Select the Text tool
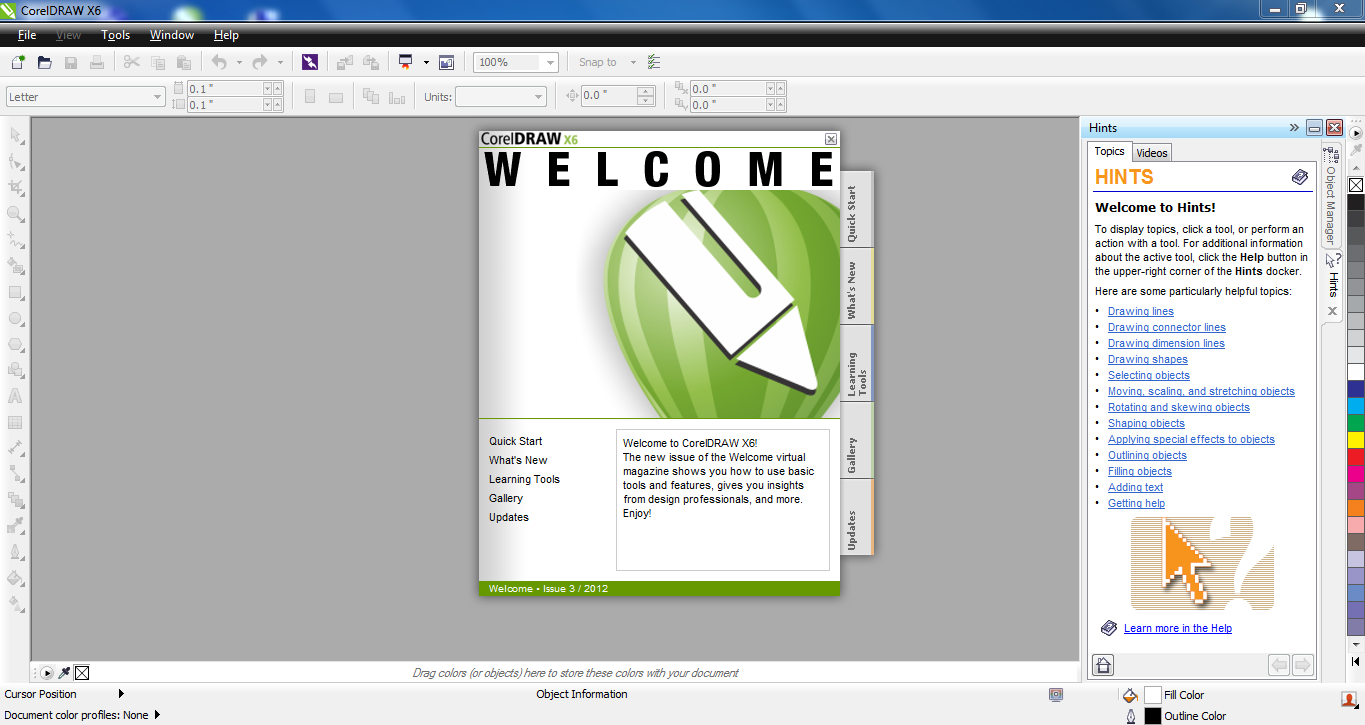 pyautogui.click(x=16, y=396)
